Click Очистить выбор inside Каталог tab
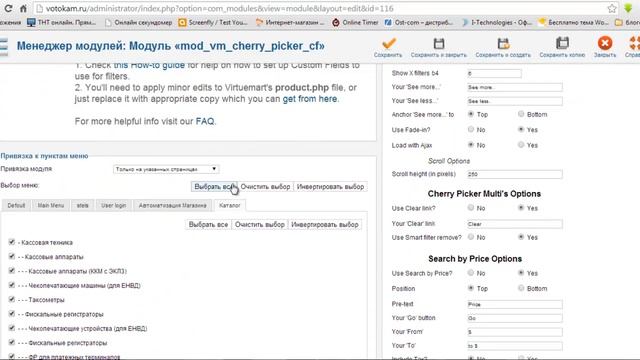The height and width of the screenshot is (360, 640). [260, 224]
